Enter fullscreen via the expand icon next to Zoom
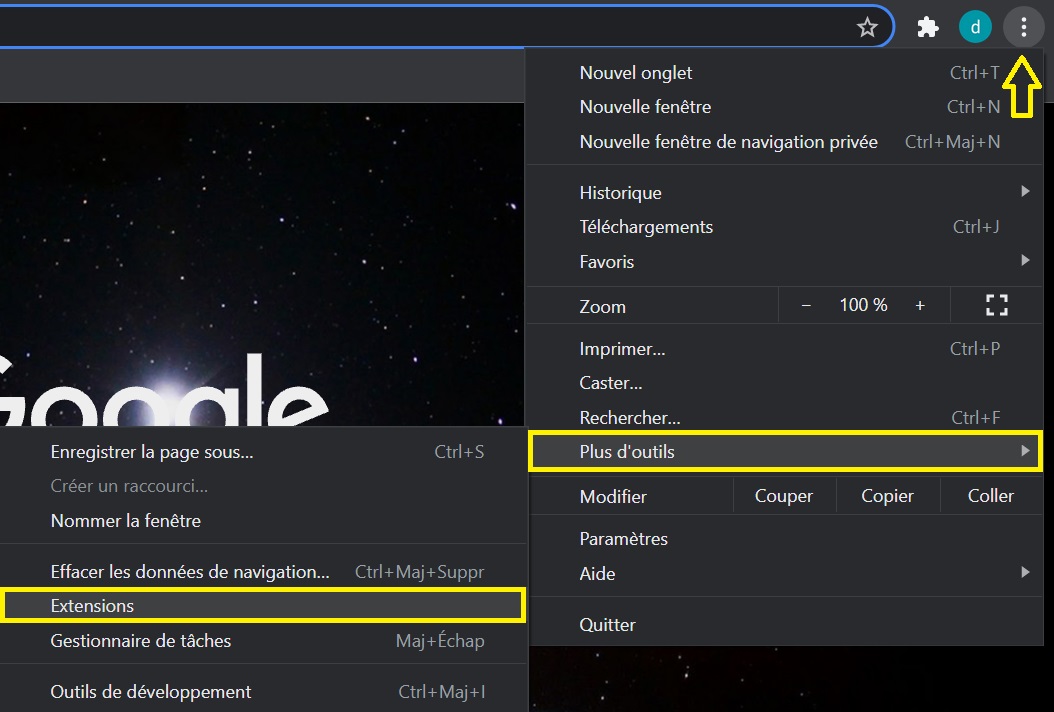Image resolution: width=1054 pixels, height=712 pixels. point(996,305)
